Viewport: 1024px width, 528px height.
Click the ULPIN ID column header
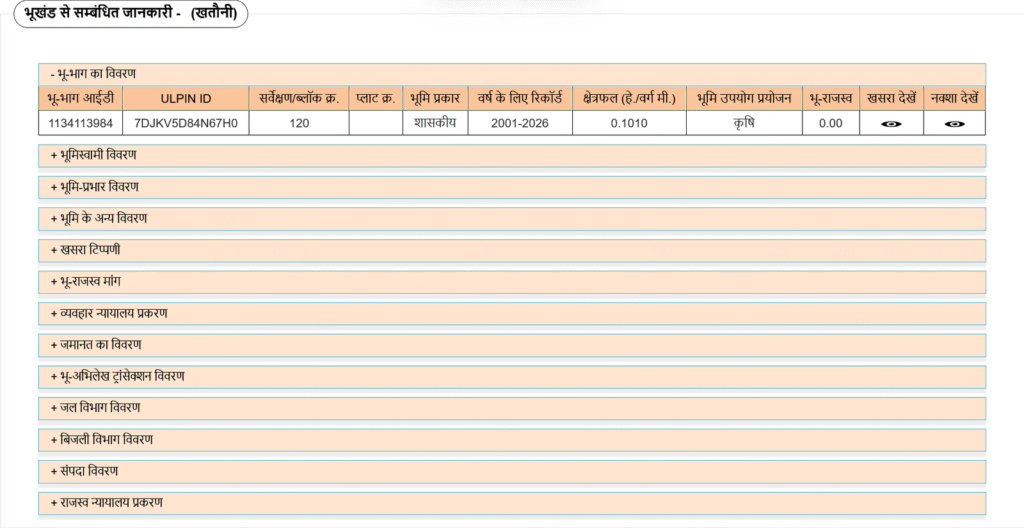(x=185, y=99)
